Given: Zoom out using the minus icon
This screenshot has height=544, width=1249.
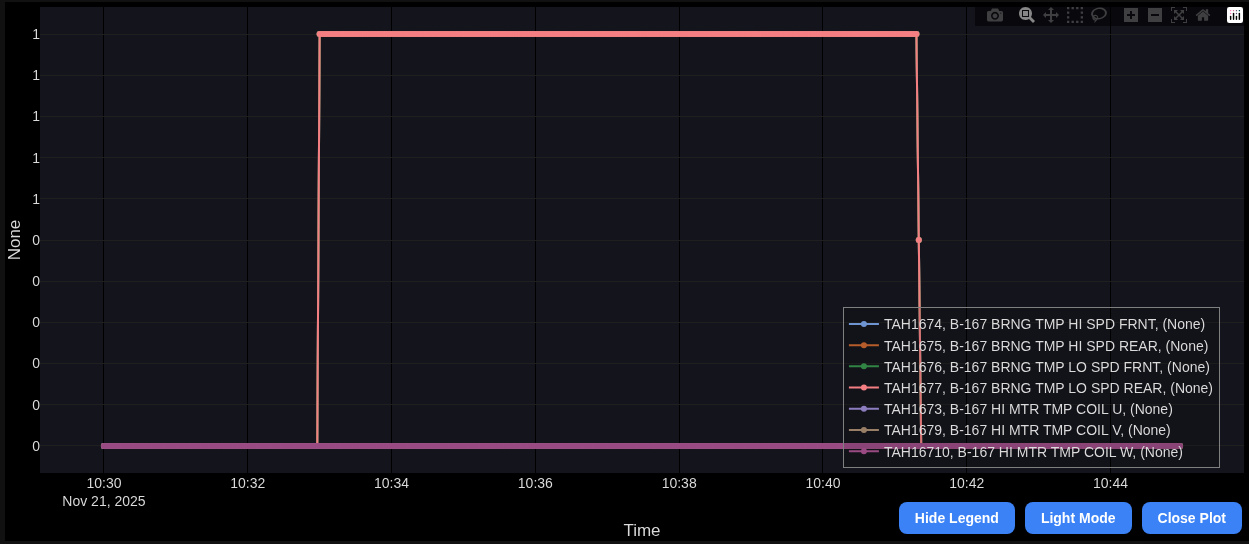Looking at the screenshot, I should pos(1155,15).
